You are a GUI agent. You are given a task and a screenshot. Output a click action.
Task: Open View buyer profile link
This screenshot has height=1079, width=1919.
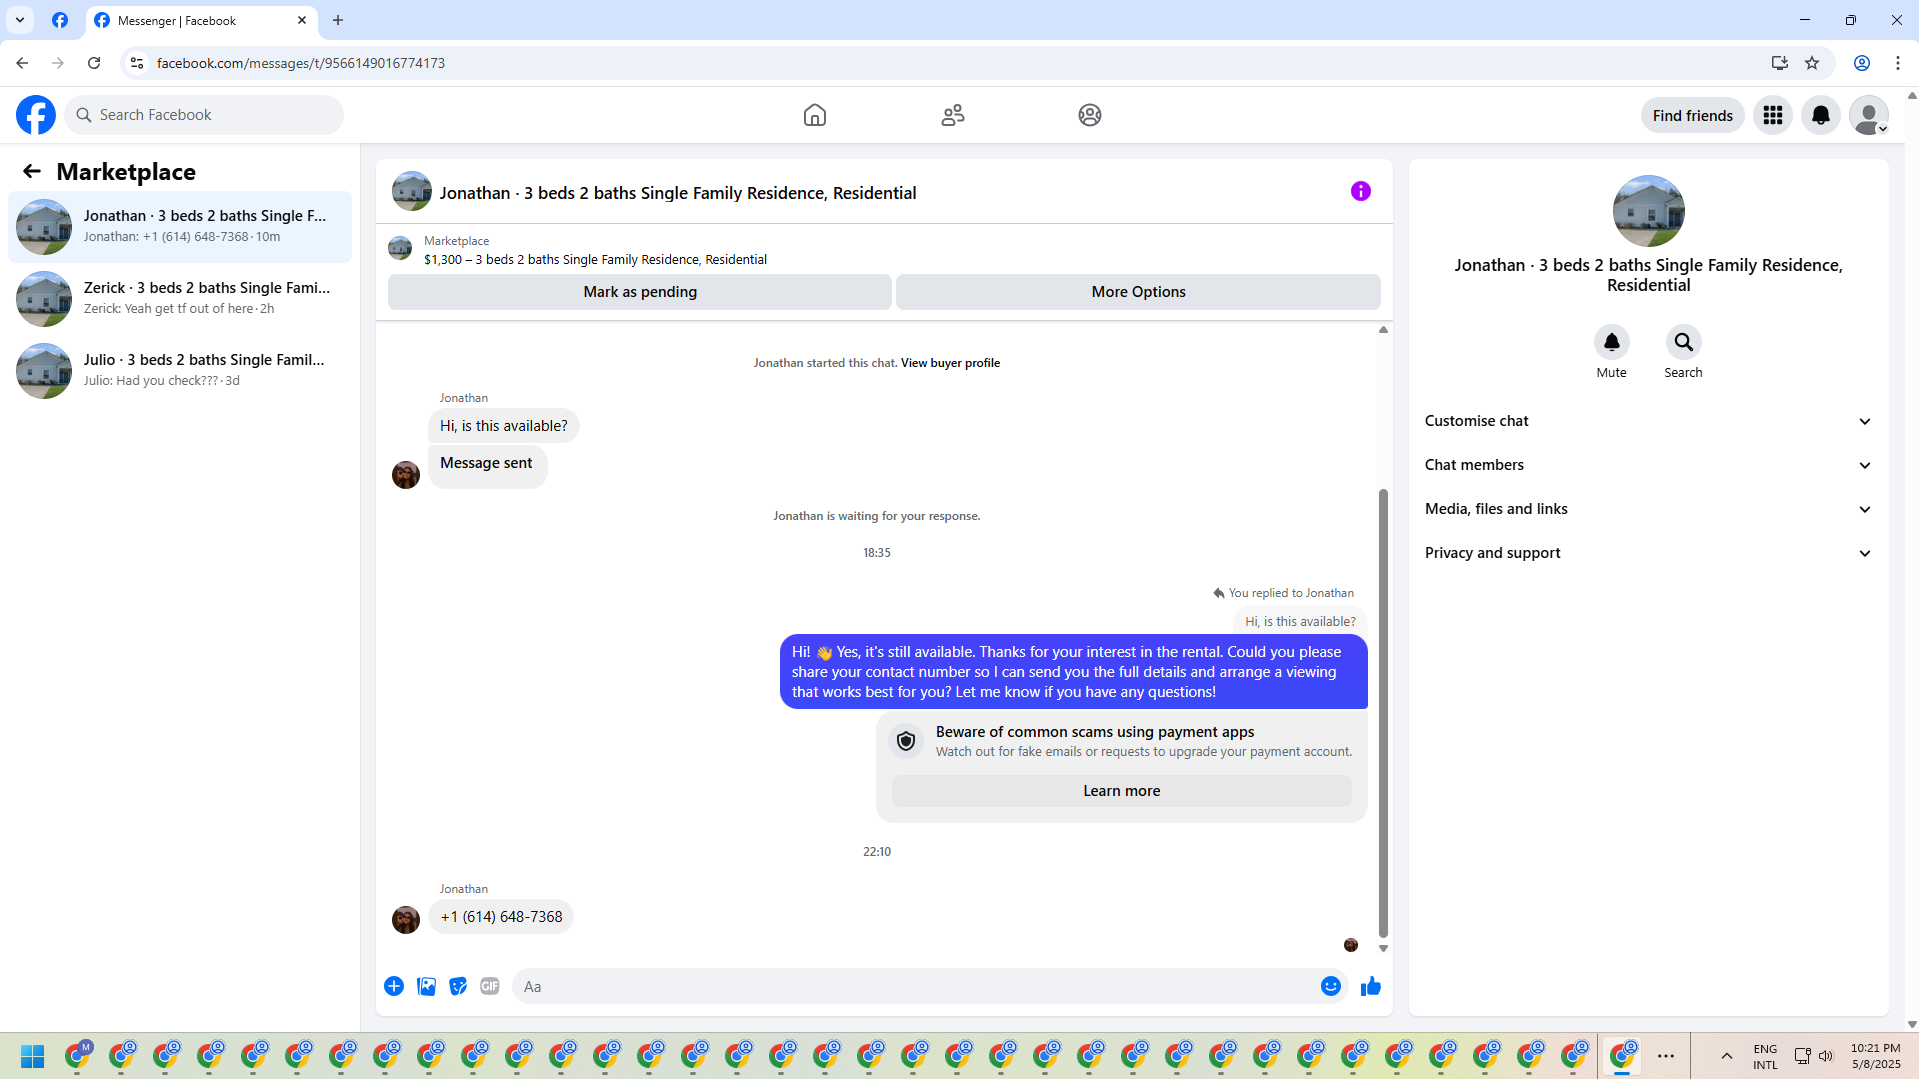pos(950,363)
